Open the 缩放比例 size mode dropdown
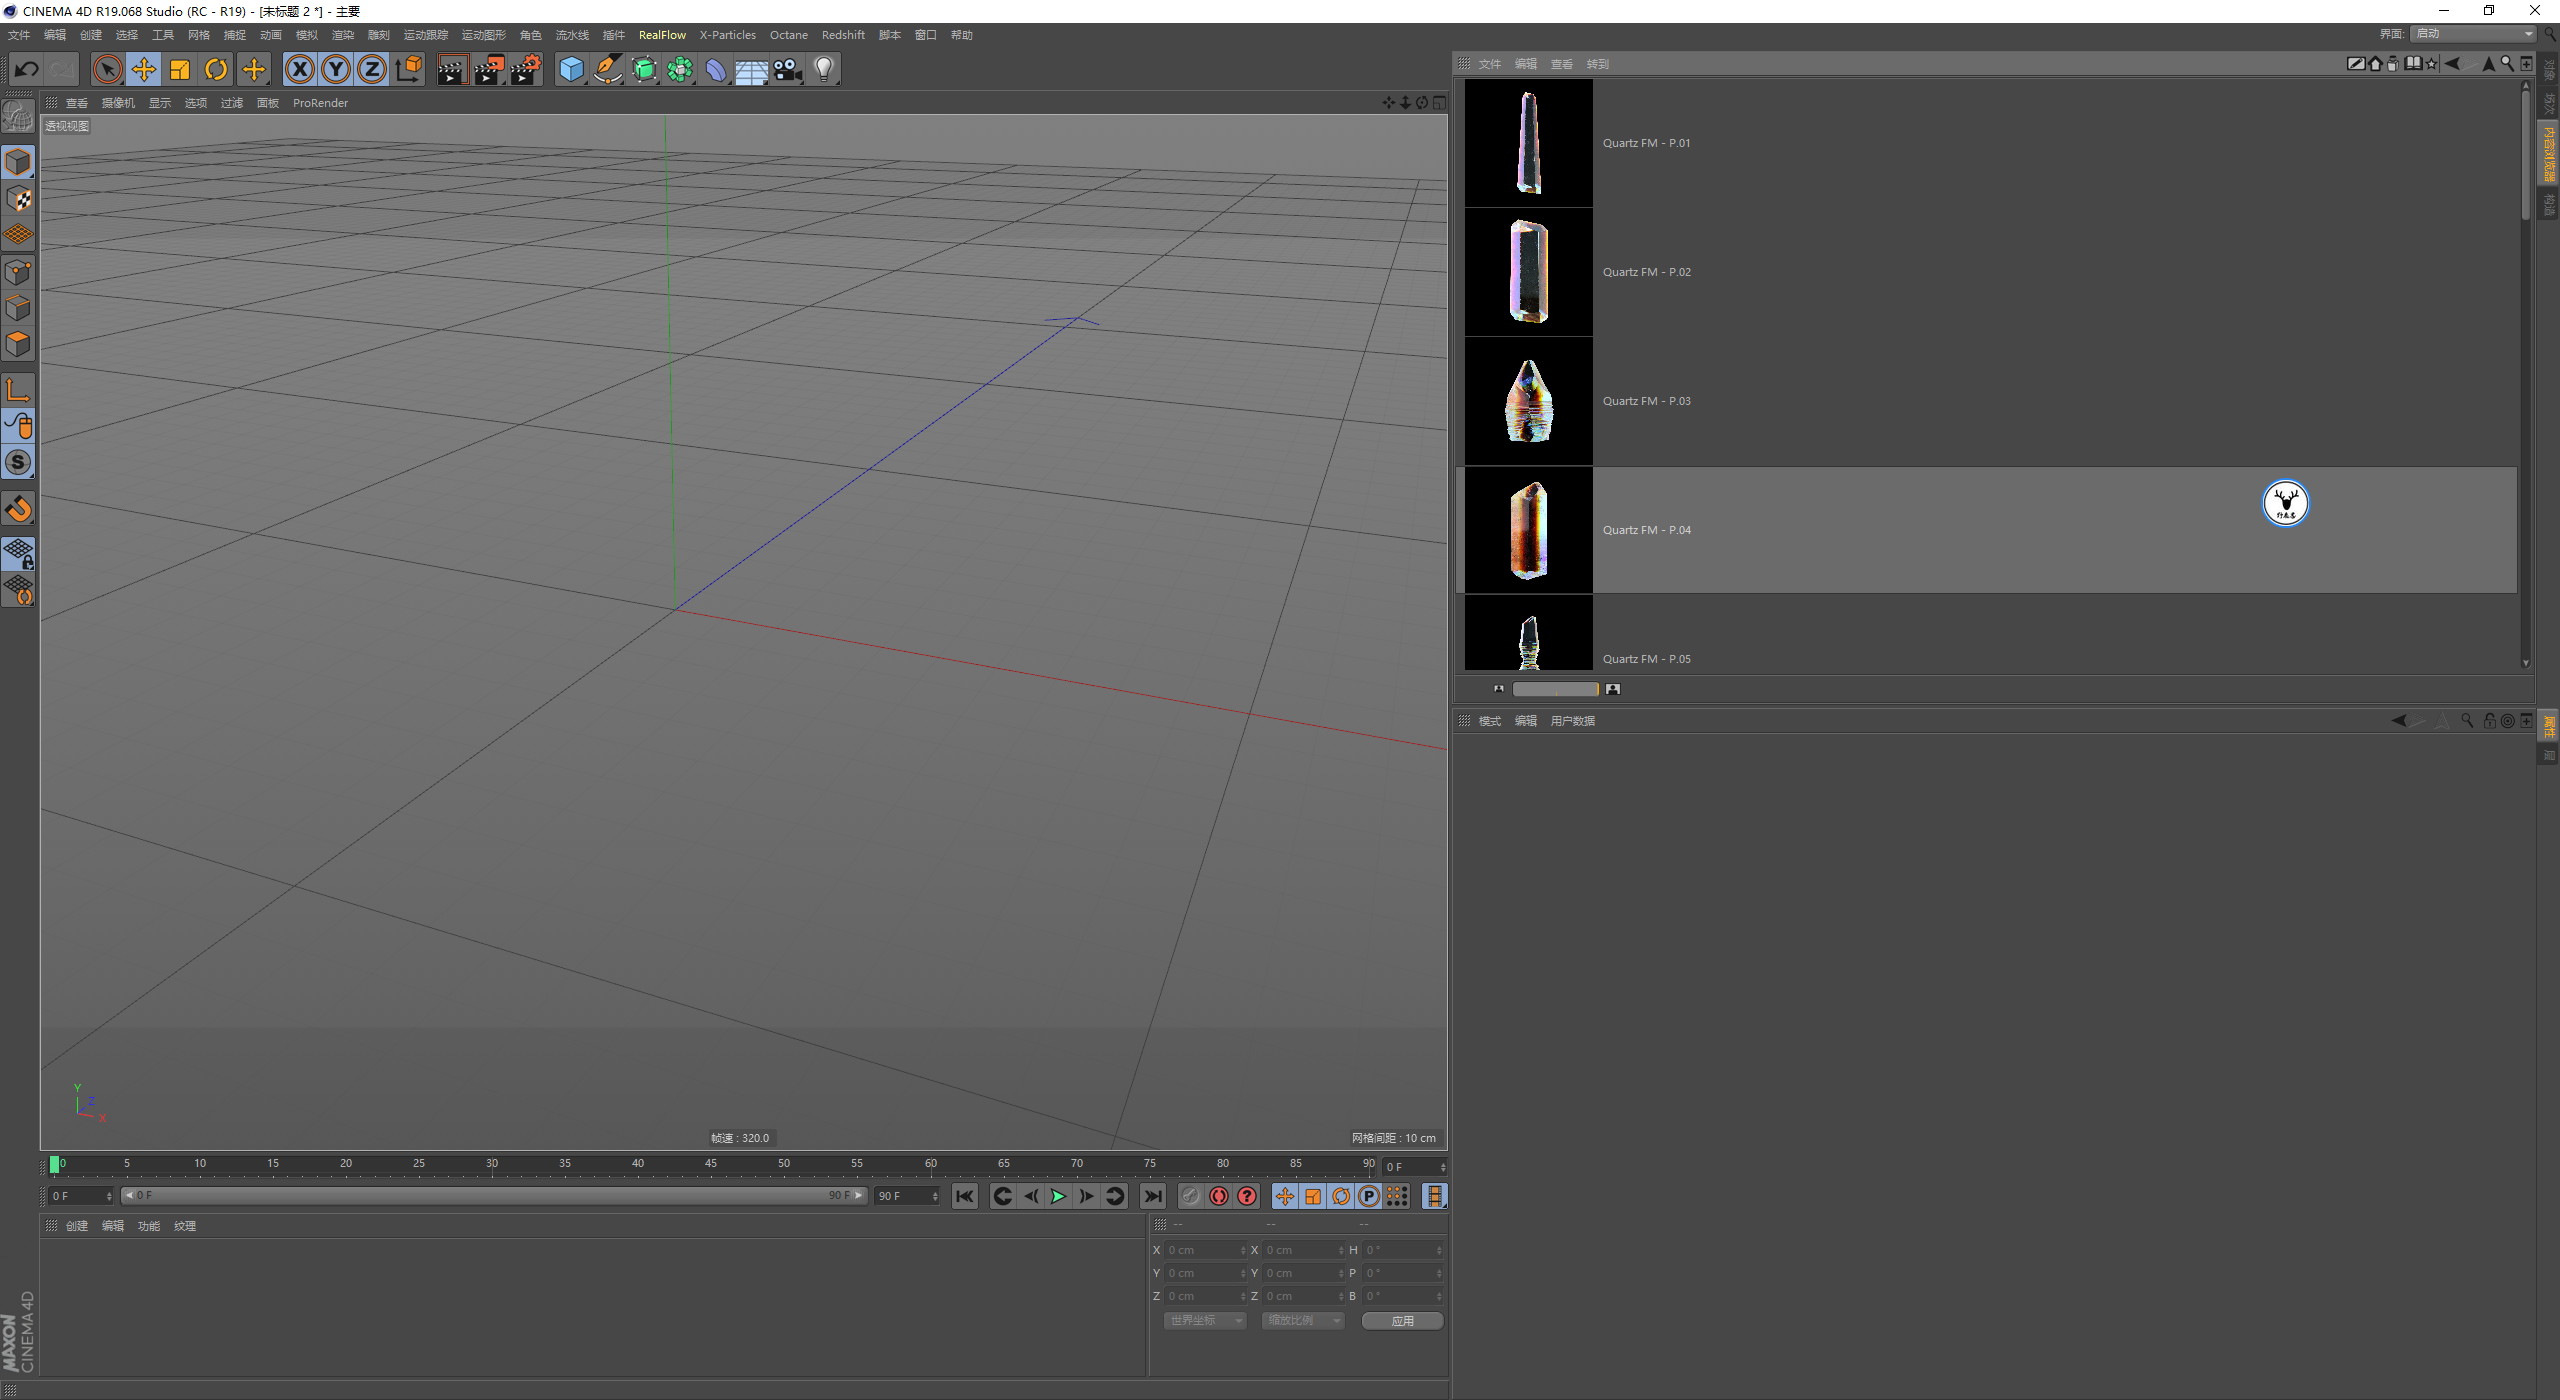Screen dimensions: 2560x1400 [1302, 1321]
